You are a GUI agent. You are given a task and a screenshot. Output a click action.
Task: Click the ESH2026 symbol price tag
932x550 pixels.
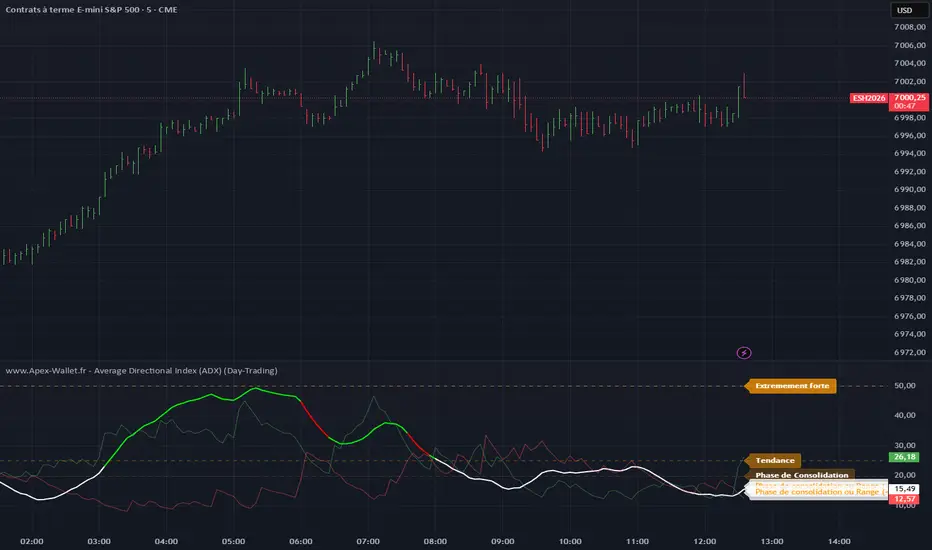tap(866, 98)
